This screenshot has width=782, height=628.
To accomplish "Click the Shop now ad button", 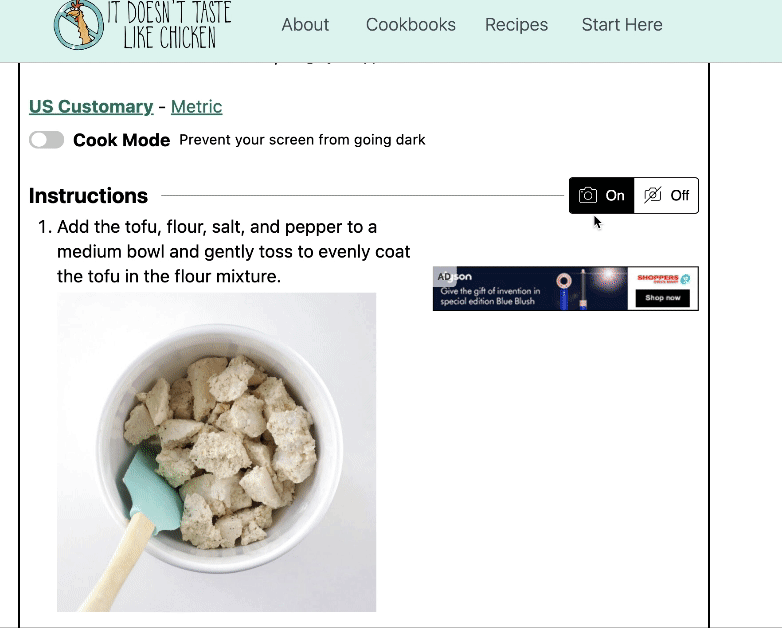I will click(x=662, y=298).
